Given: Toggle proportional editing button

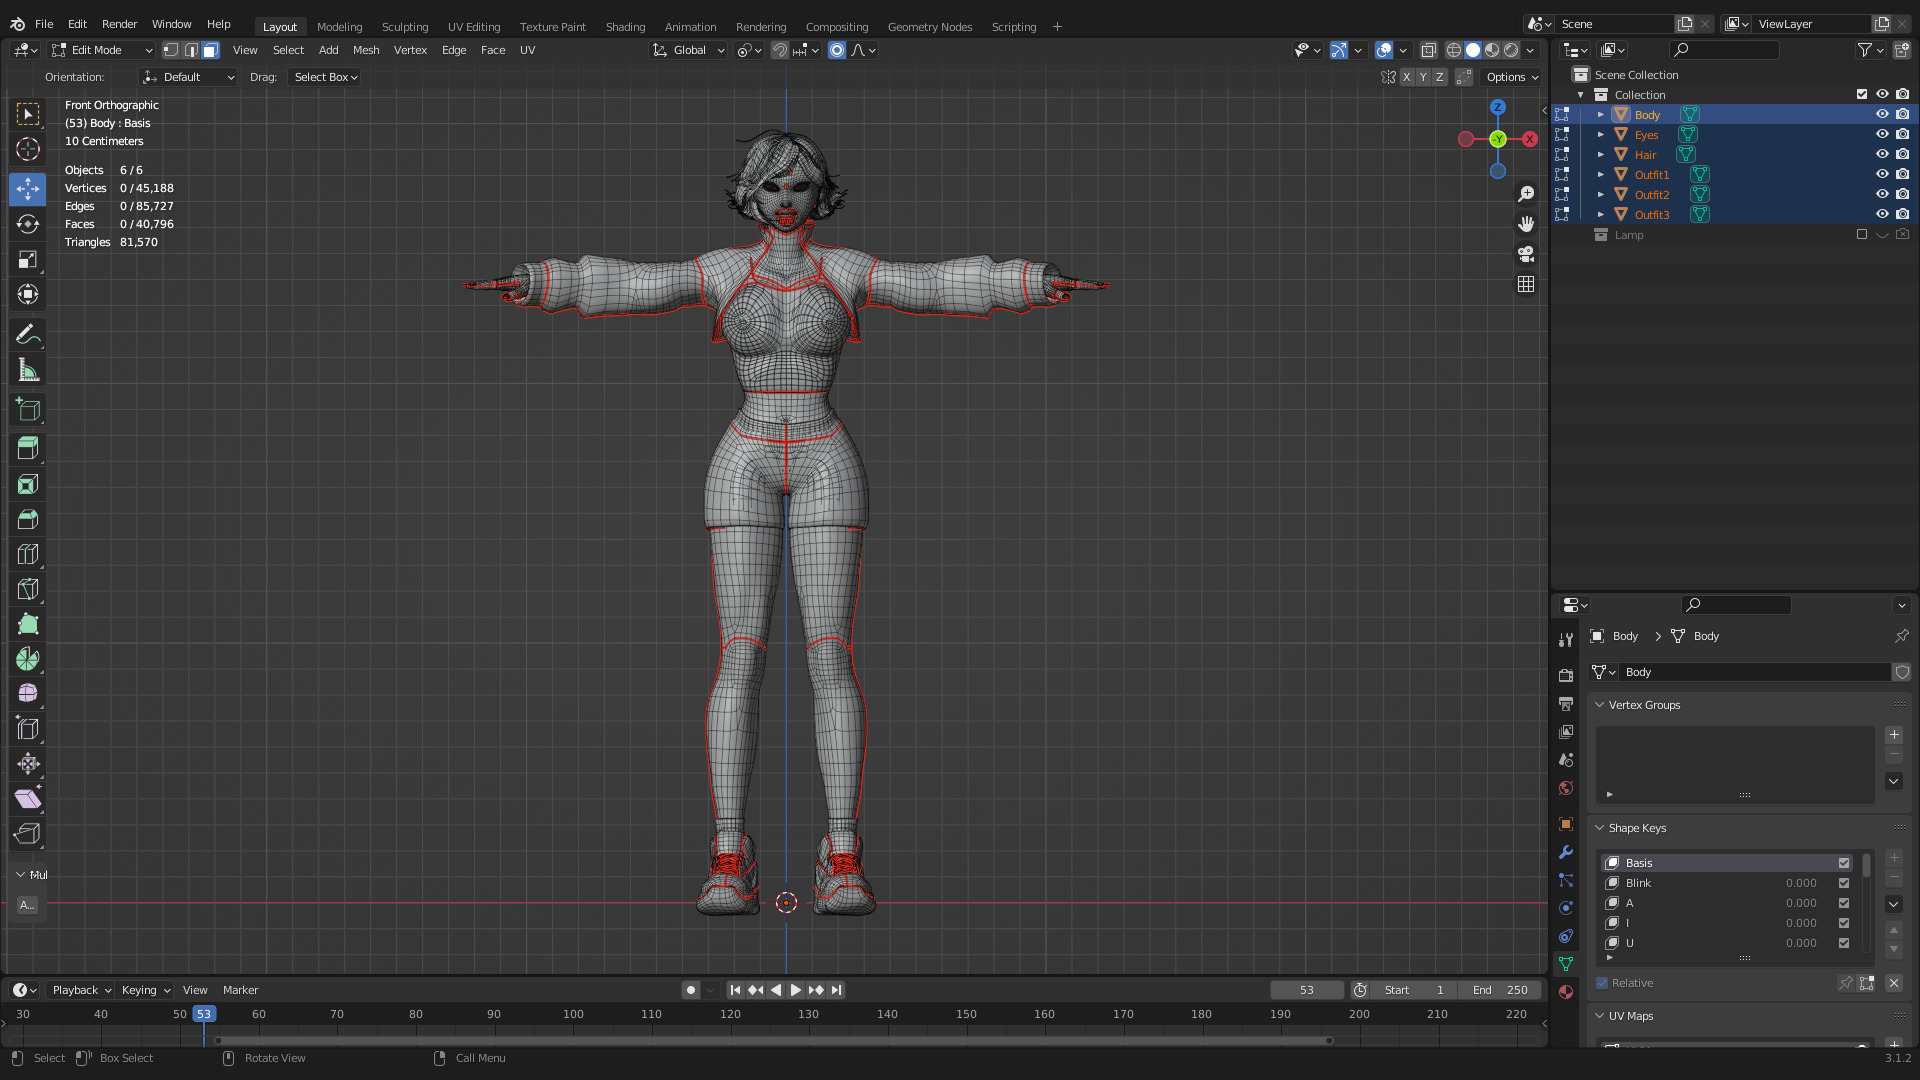Looking at the screenshot, I should (x=837, y=50).
